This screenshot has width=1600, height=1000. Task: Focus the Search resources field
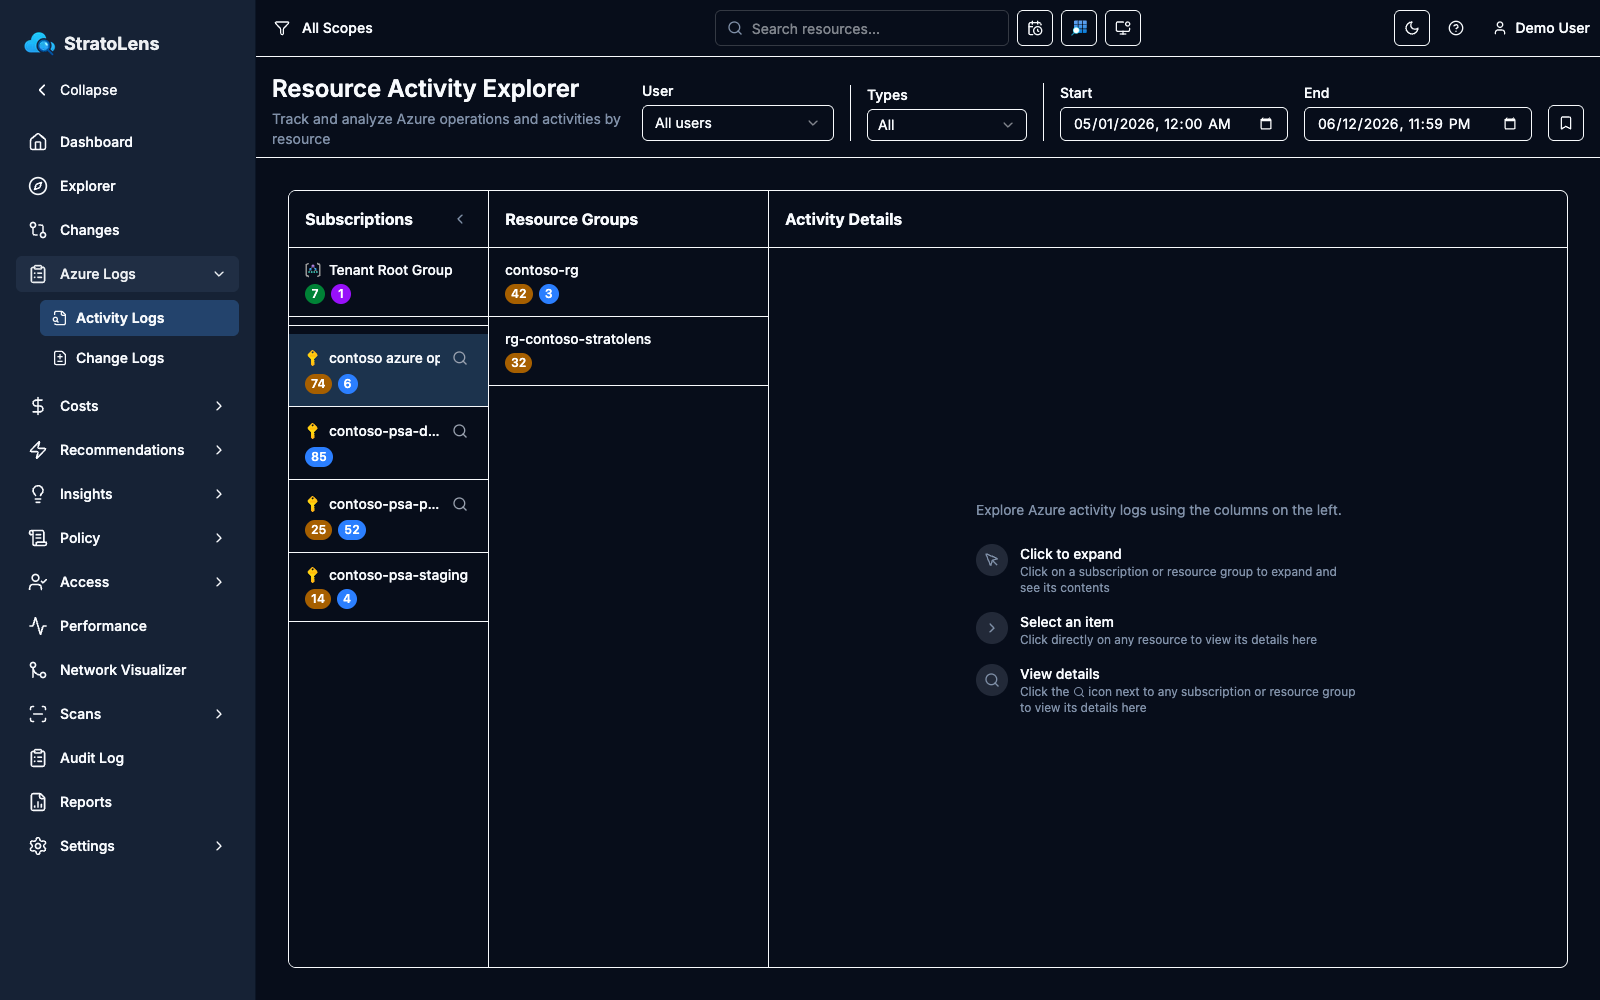pyautogui.click(x=862, y=28)
